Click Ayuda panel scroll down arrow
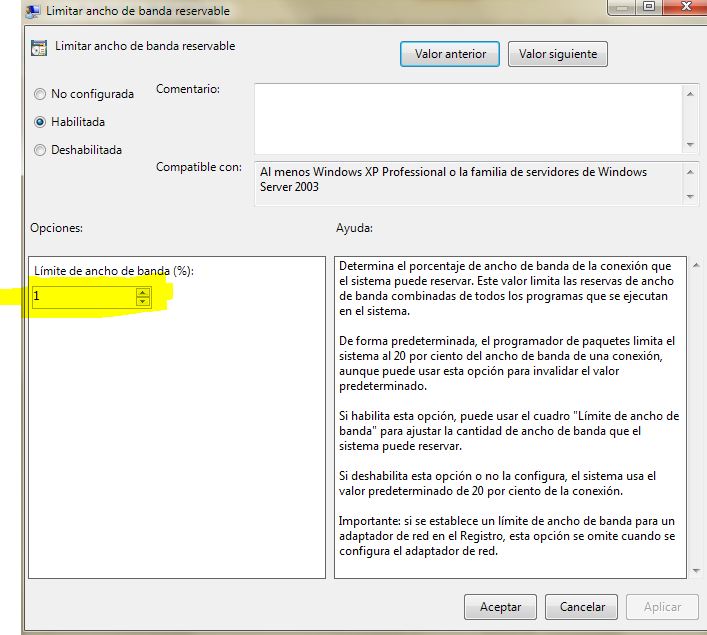 point(696,571)
